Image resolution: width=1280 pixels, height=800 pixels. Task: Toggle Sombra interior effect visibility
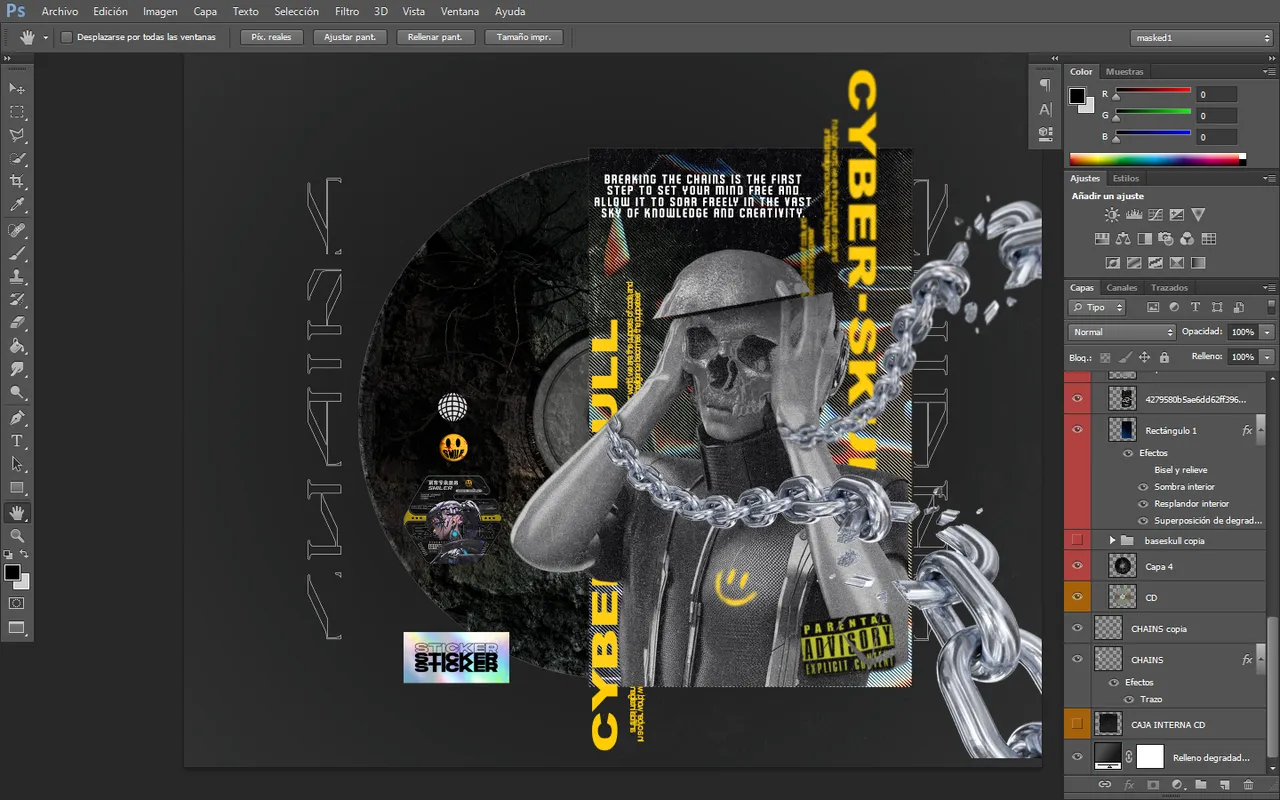tap(1144, 487)
